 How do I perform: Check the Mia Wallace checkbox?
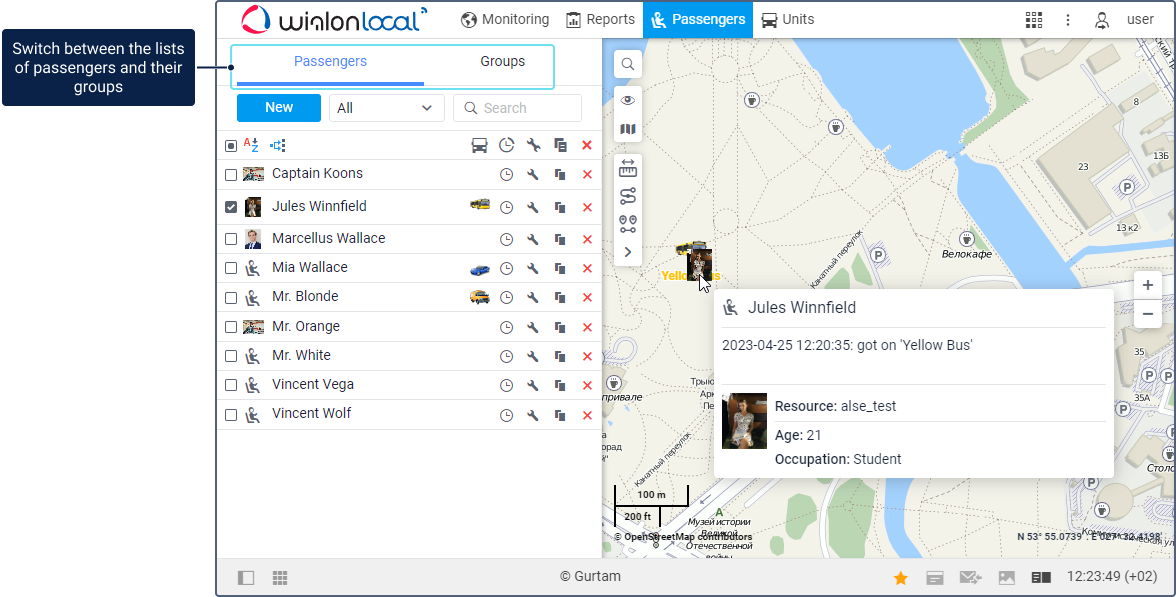tap(231, 268)
